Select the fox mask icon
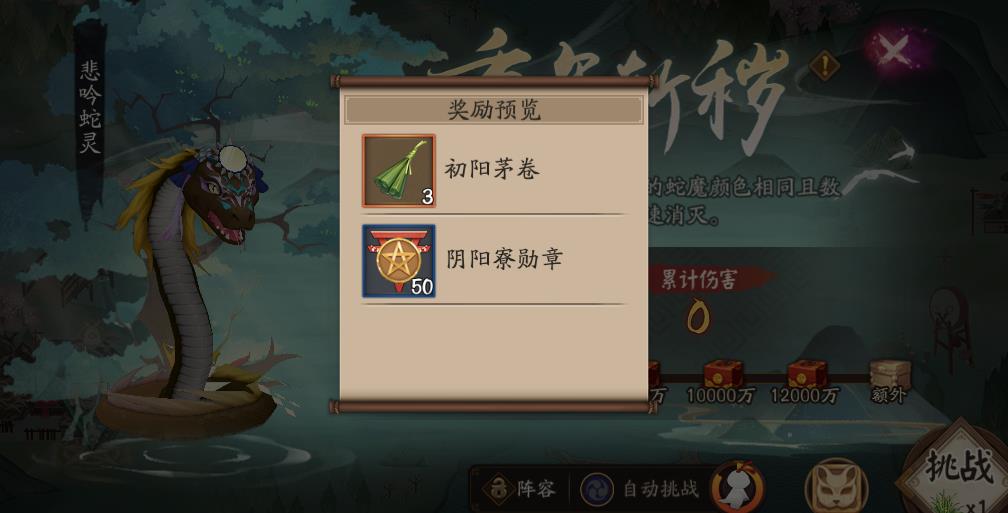 [x=836, y=487]
